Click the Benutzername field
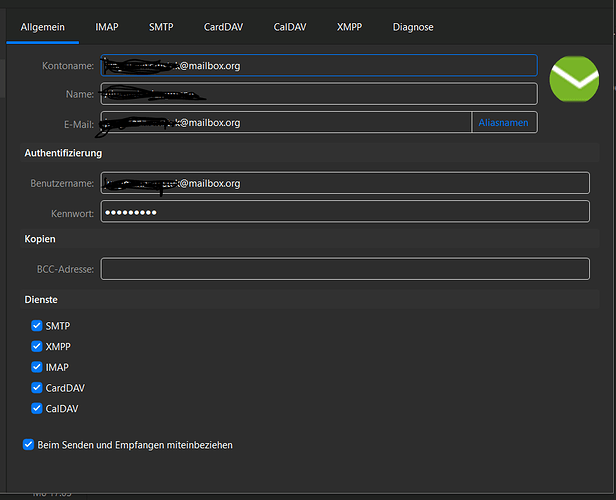 point(345,183)
